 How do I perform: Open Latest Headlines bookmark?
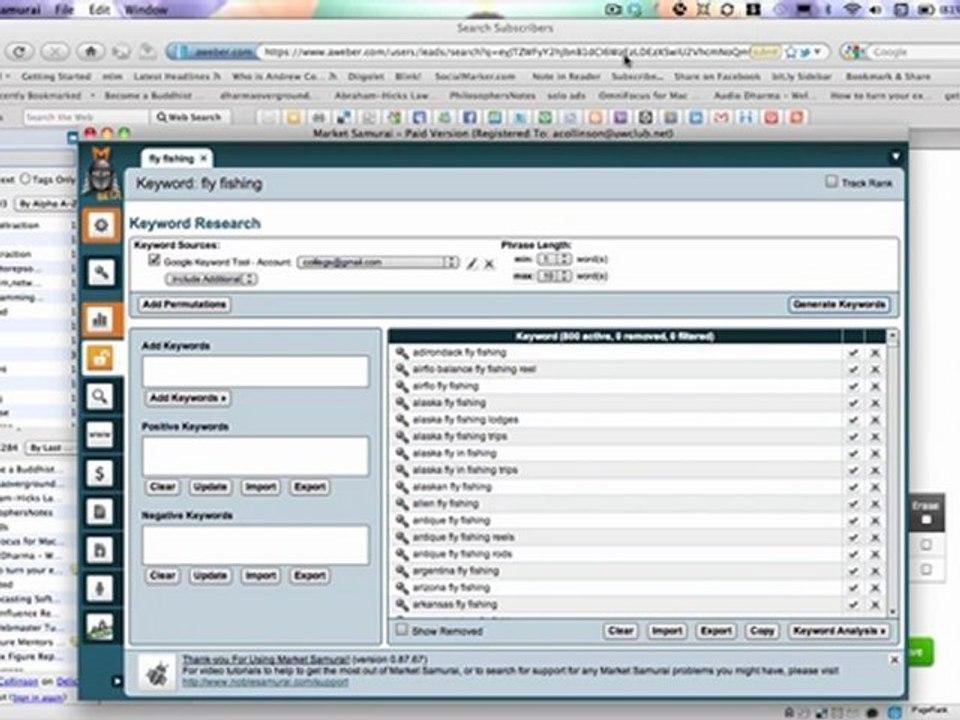(x=177, y=77)
